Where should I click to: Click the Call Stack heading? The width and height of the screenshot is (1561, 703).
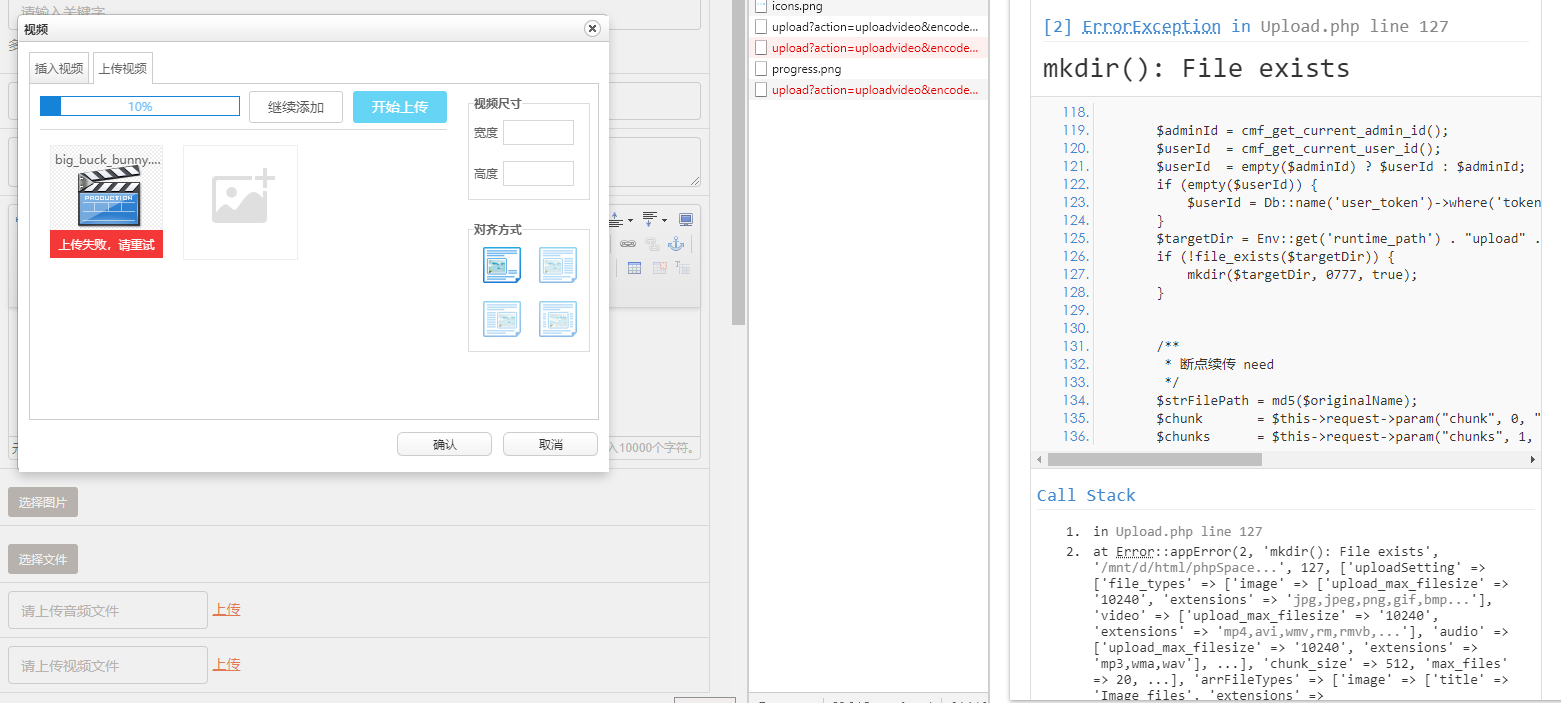pos(1086,496)
